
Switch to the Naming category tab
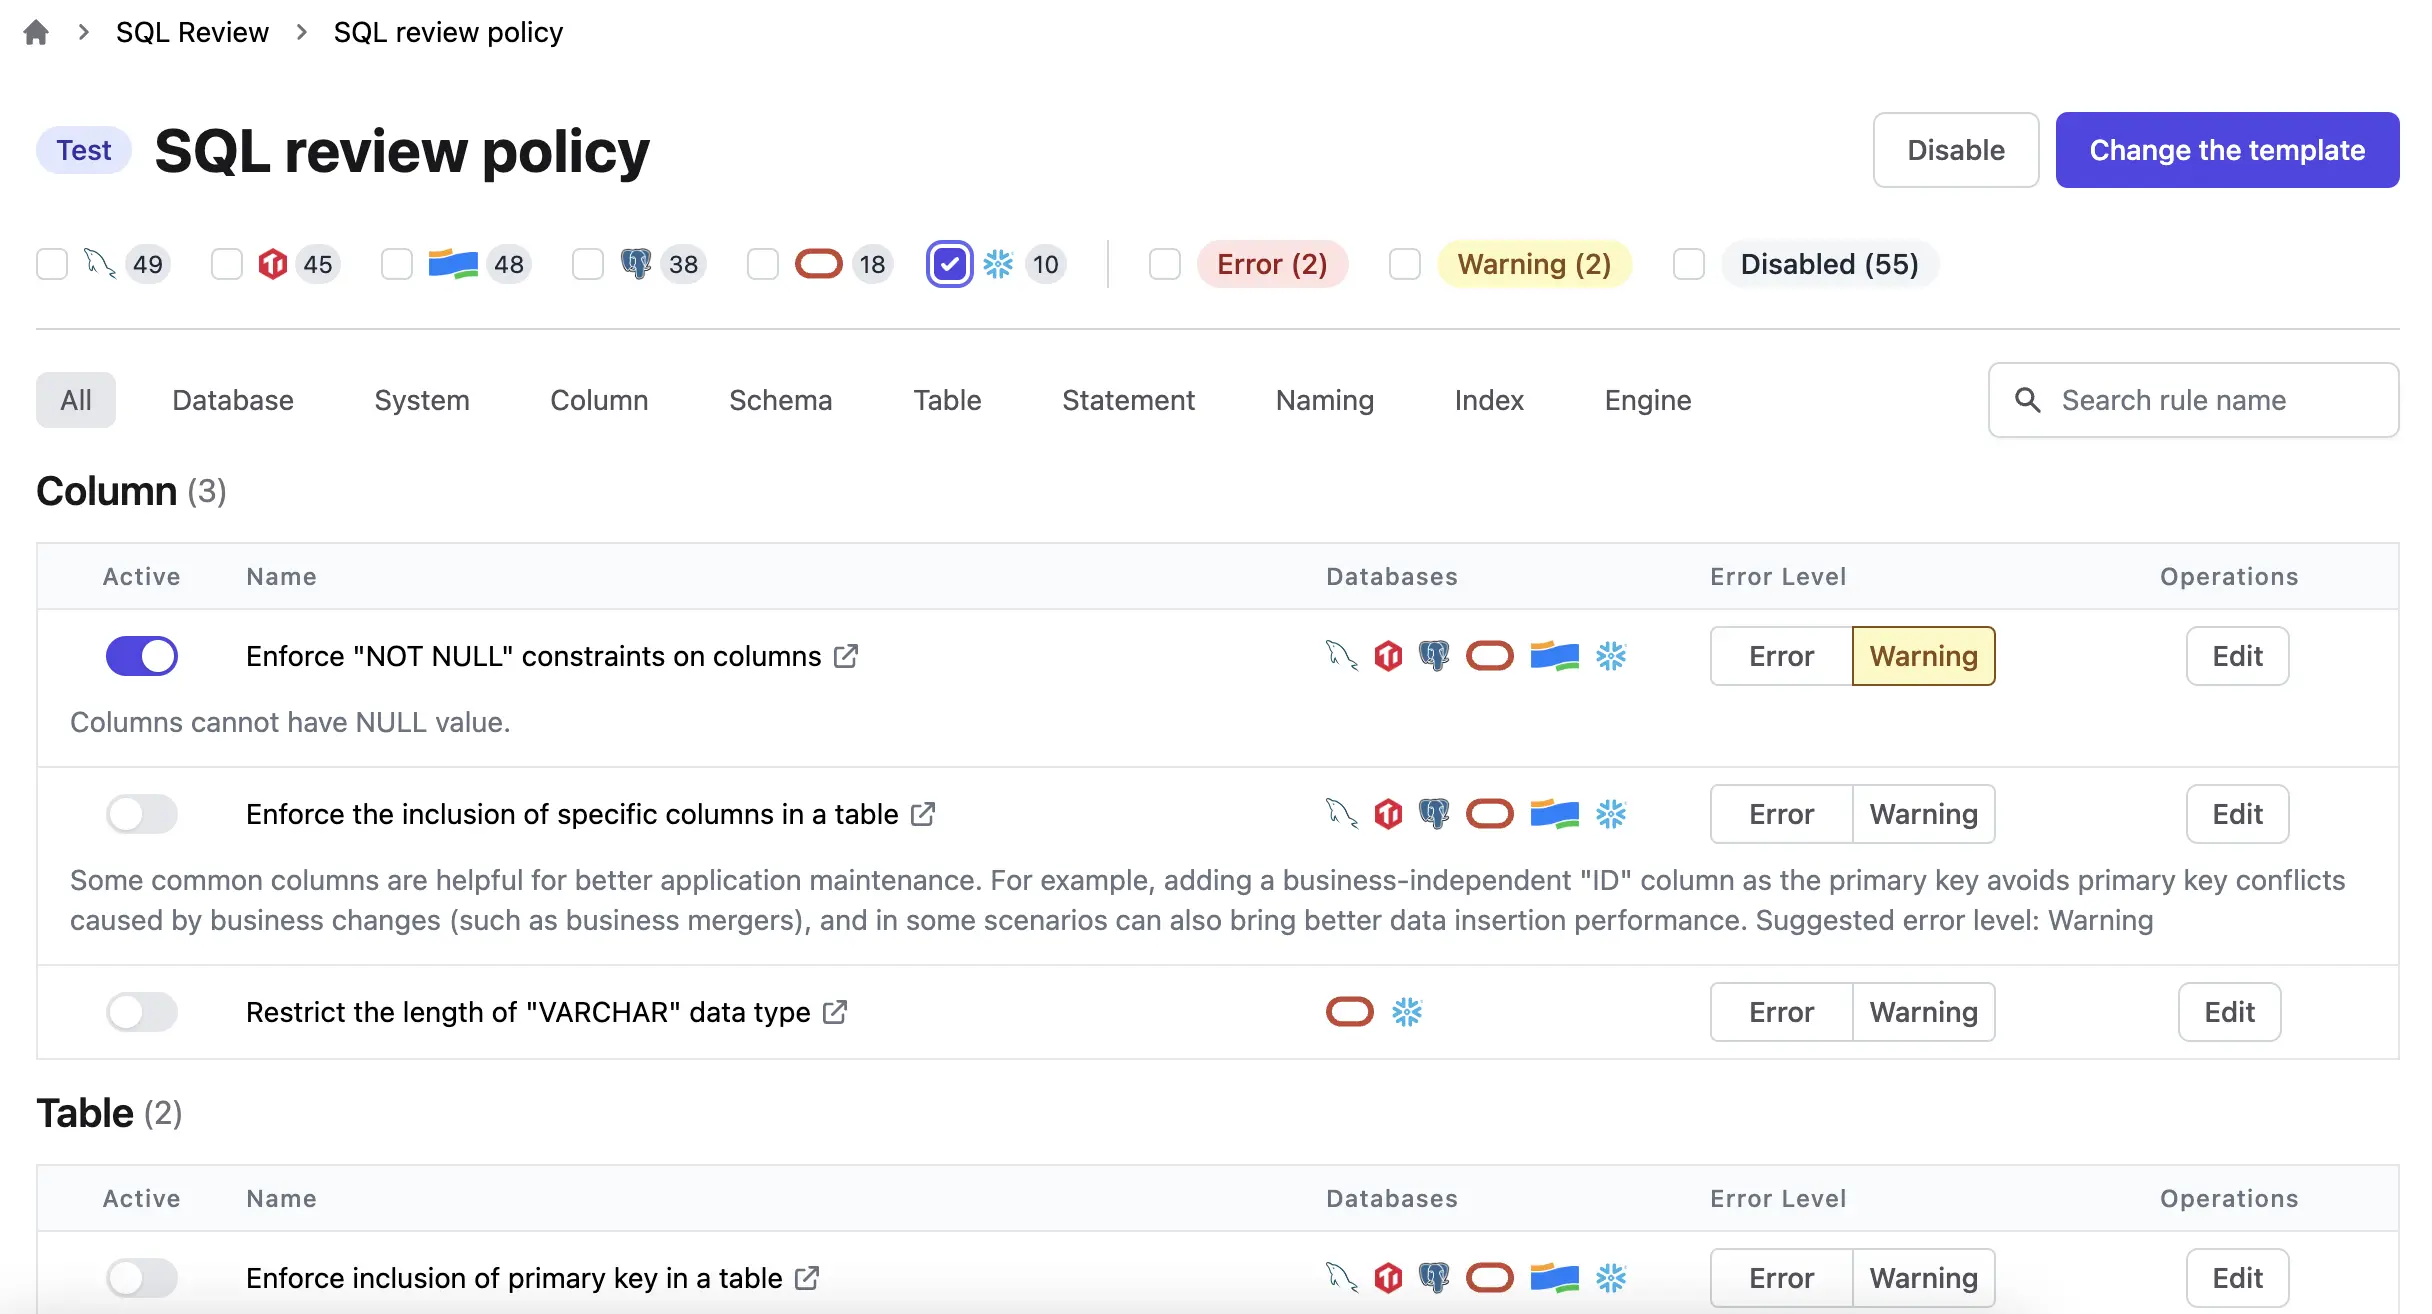(1324, 400)
